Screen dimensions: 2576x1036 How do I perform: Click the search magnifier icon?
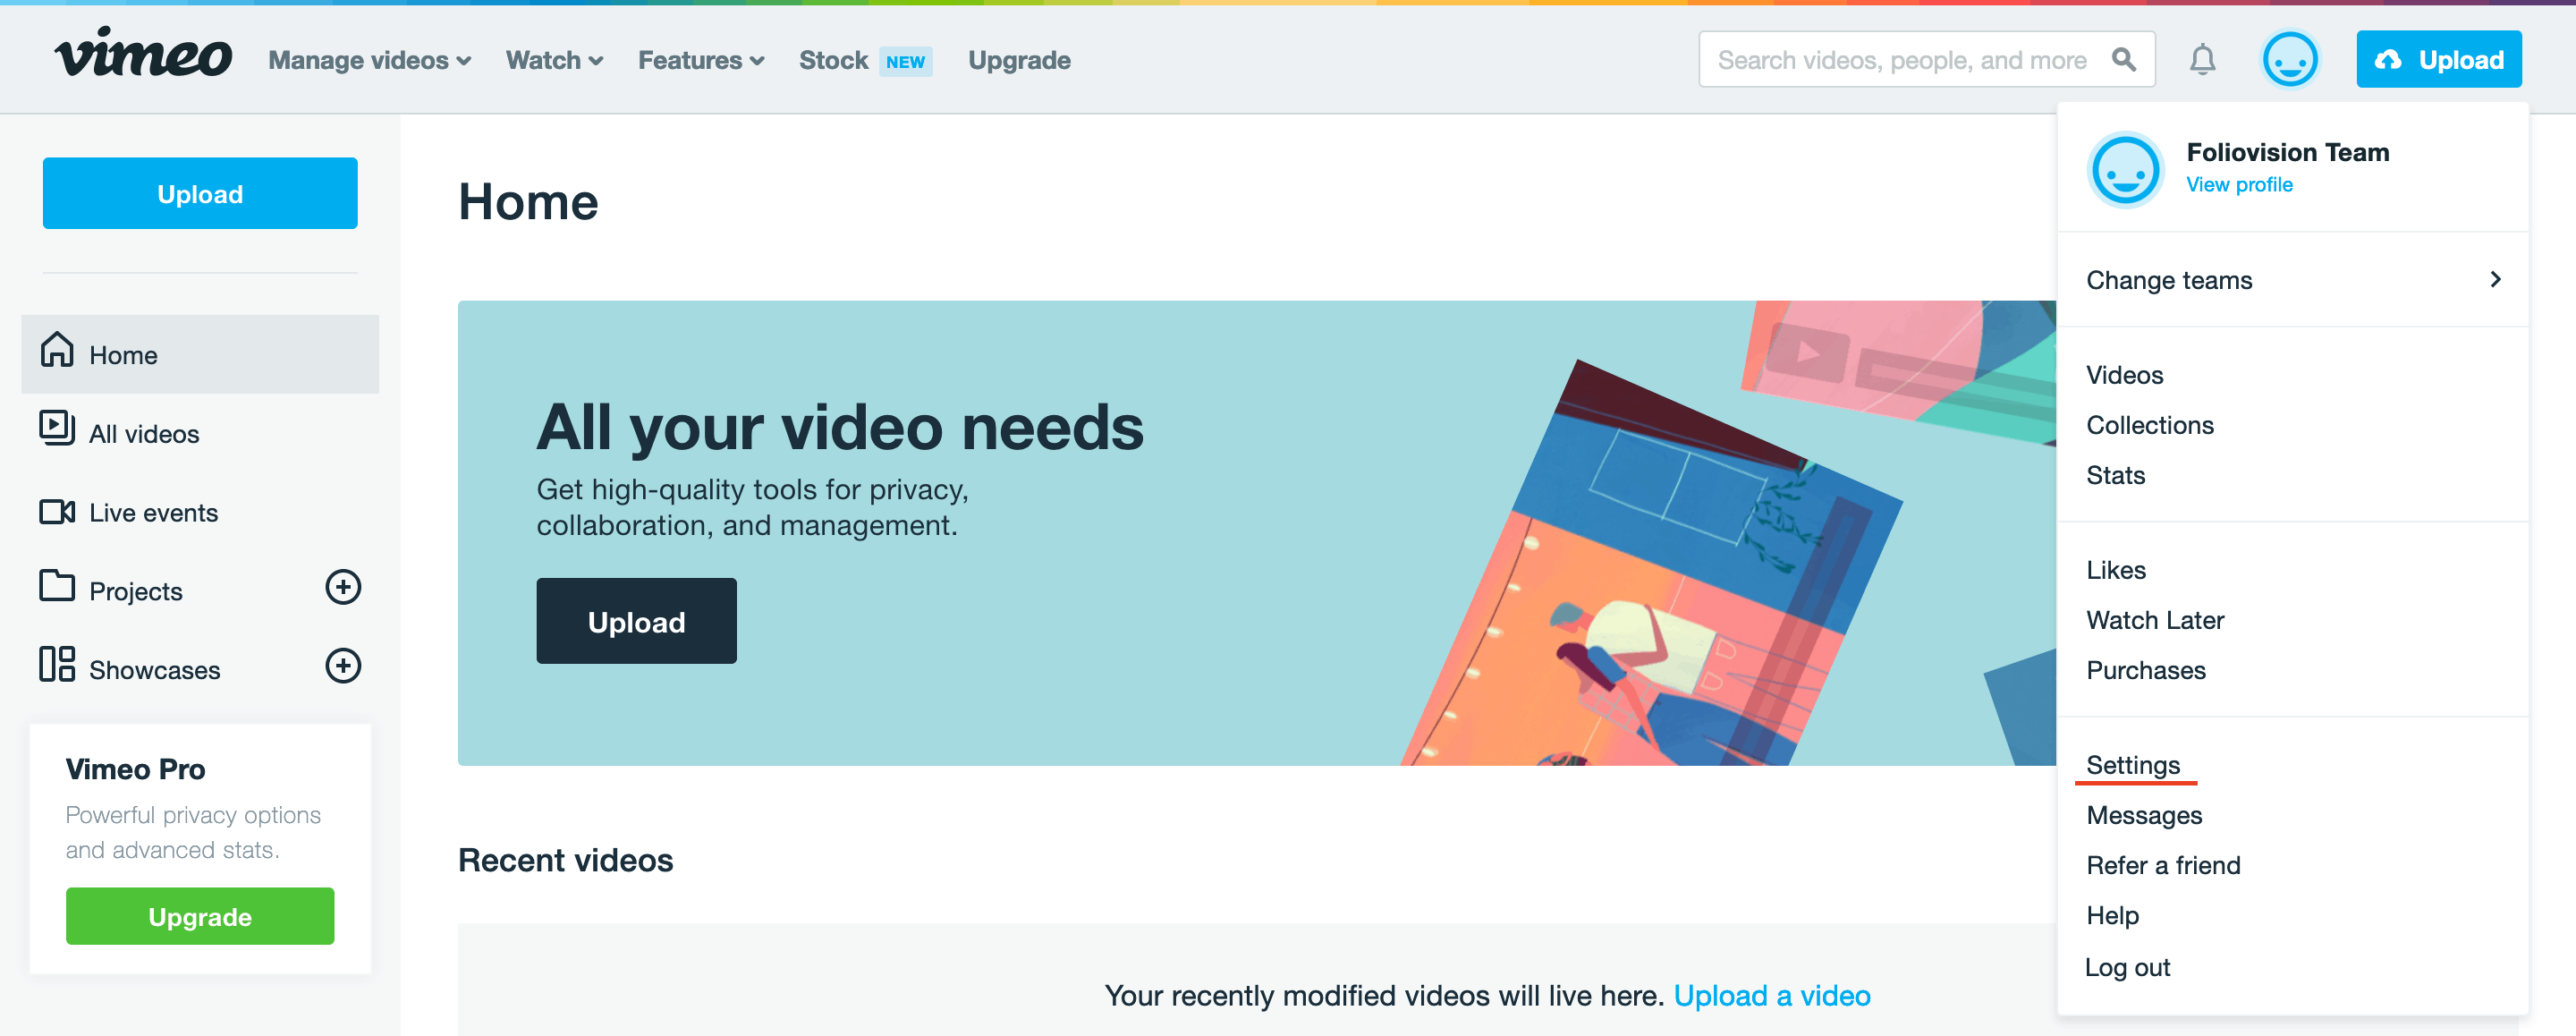[x=2124, y=60]
